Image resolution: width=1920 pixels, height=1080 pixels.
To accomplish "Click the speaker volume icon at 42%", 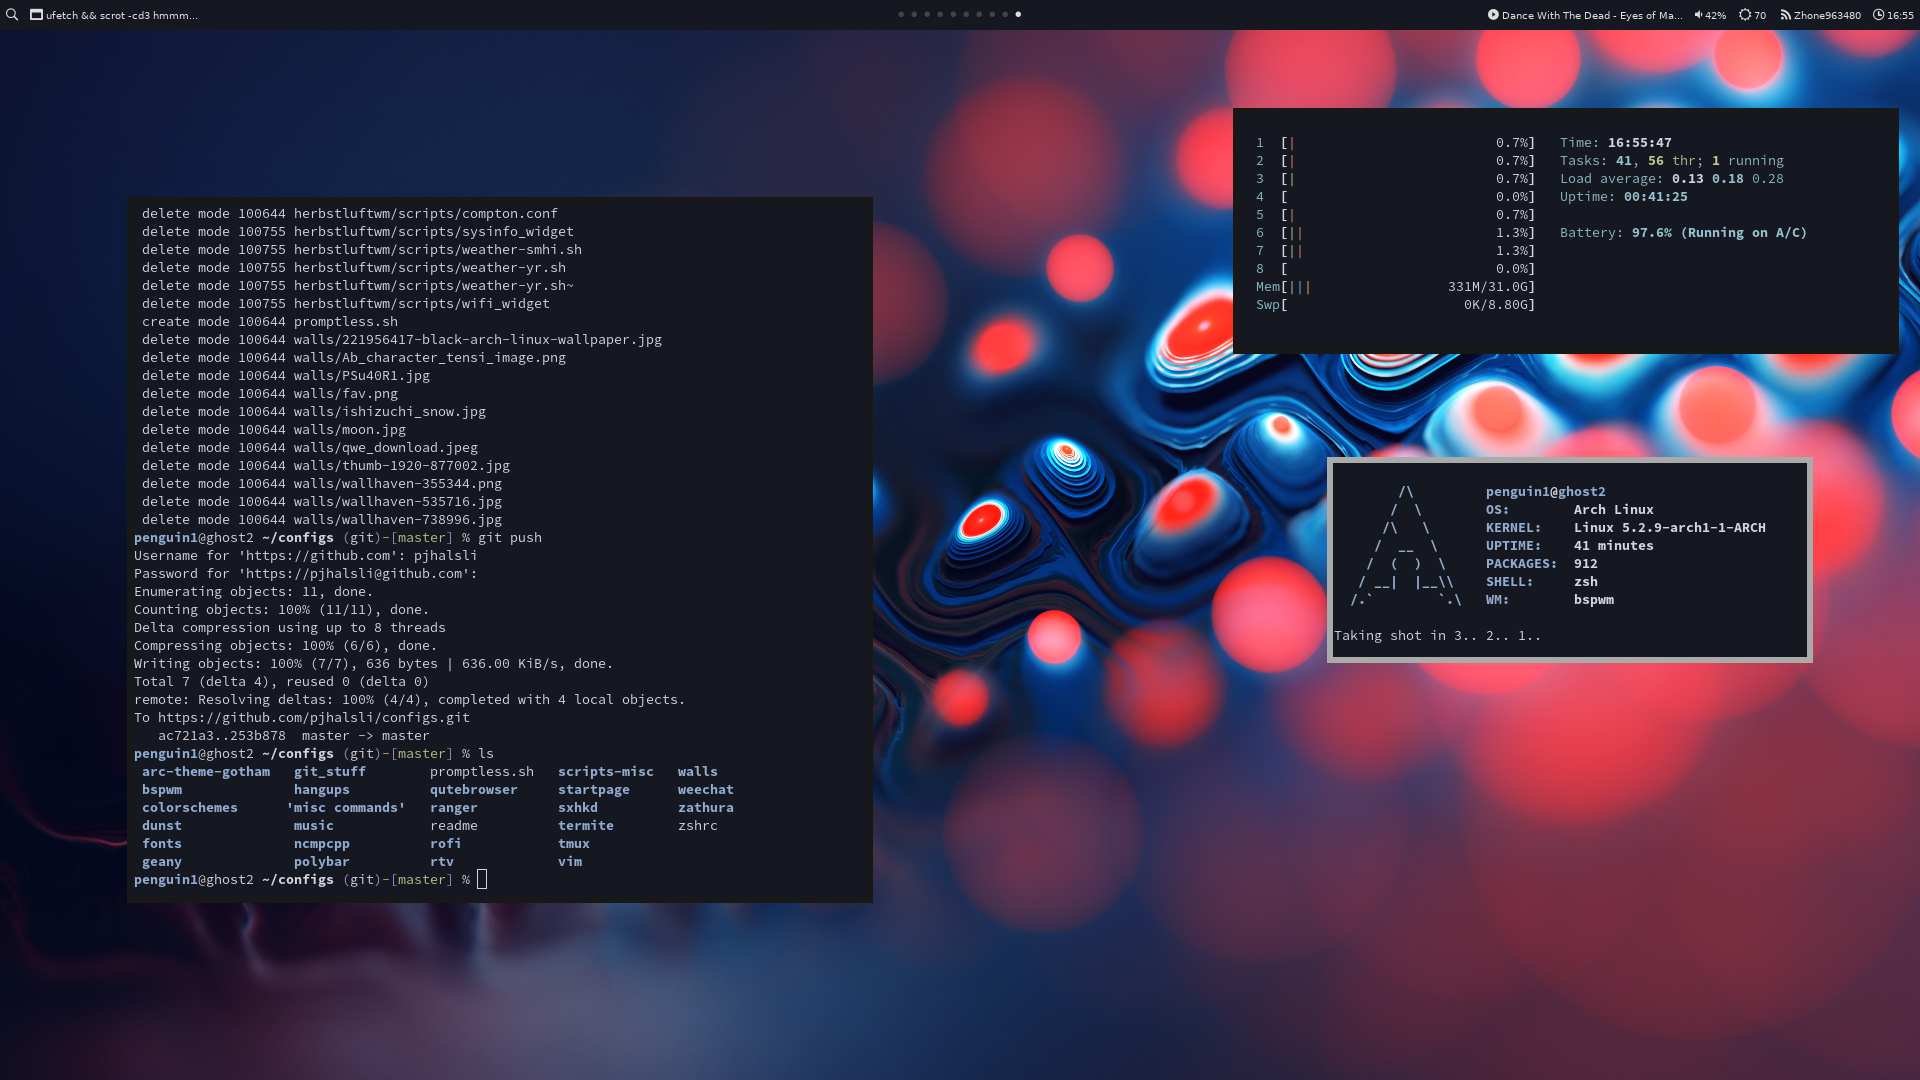I will (x=1698, y=15).
